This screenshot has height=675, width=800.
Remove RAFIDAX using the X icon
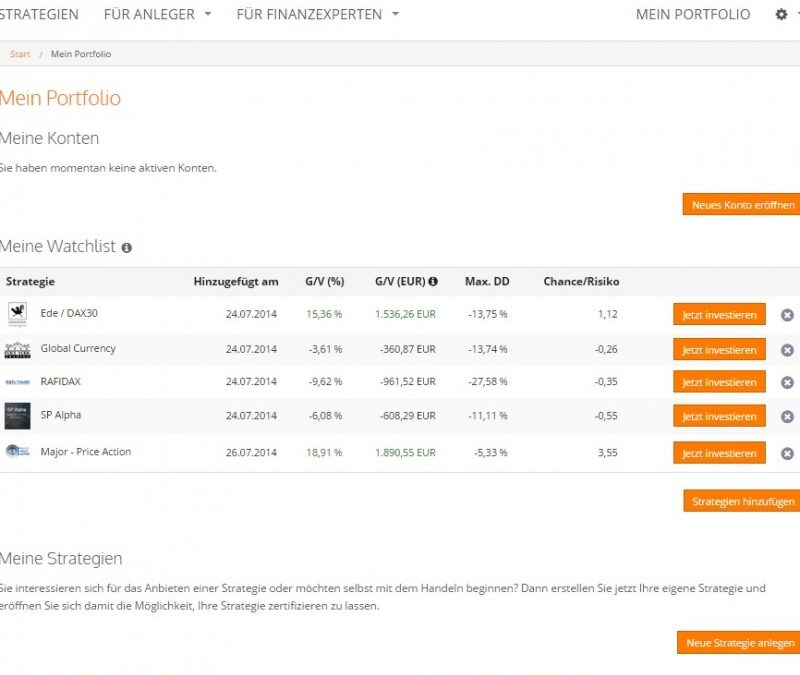(x=787, y=383)
